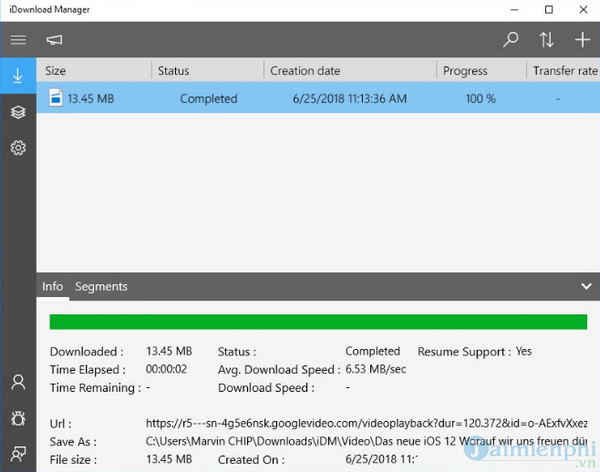
Task: Select the Completed status cell in the download row
Action: (x=209, y=99)
